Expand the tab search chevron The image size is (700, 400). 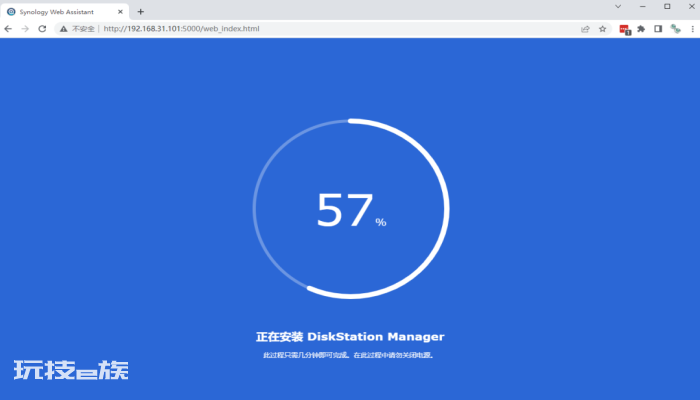[618, 6]
